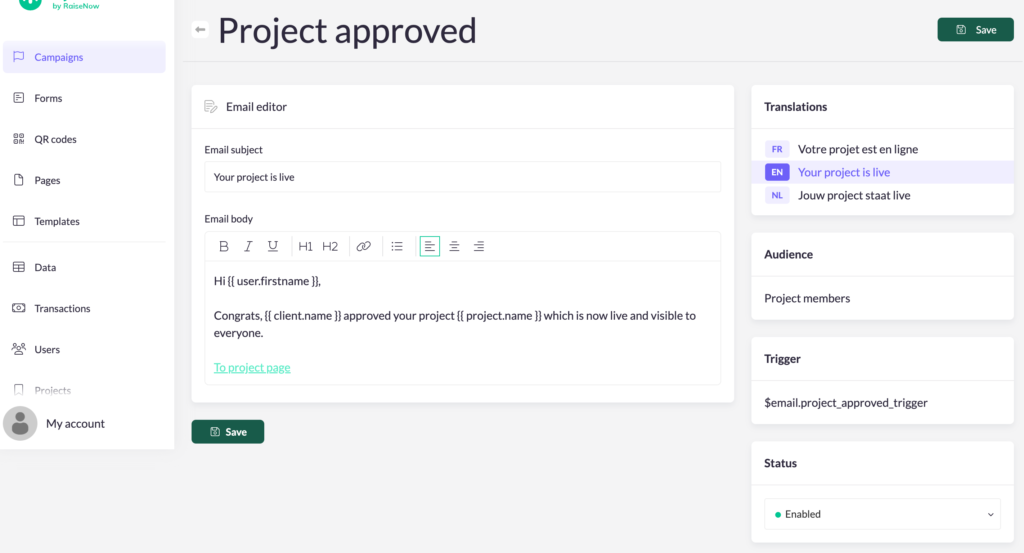This screenshot has width=1024, height=553.
Task: Open QR codes in the sidebar
Action: click(55, 139)
